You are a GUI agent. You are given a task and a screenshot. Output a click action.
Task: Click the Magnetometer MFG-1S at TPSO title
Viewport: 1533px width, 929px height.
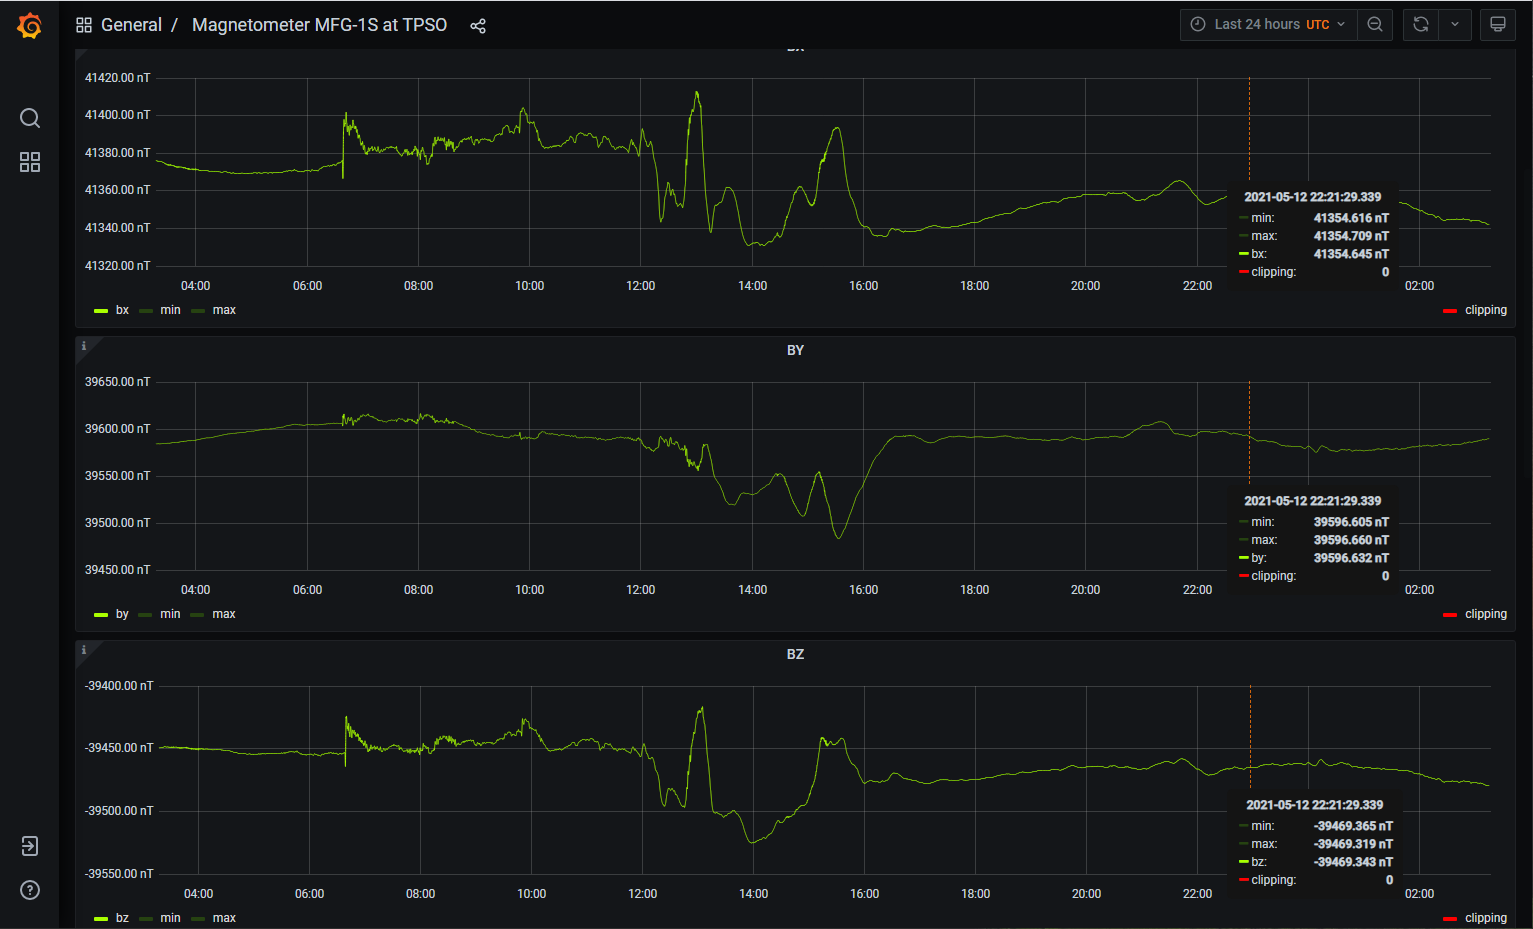[319, 25]
